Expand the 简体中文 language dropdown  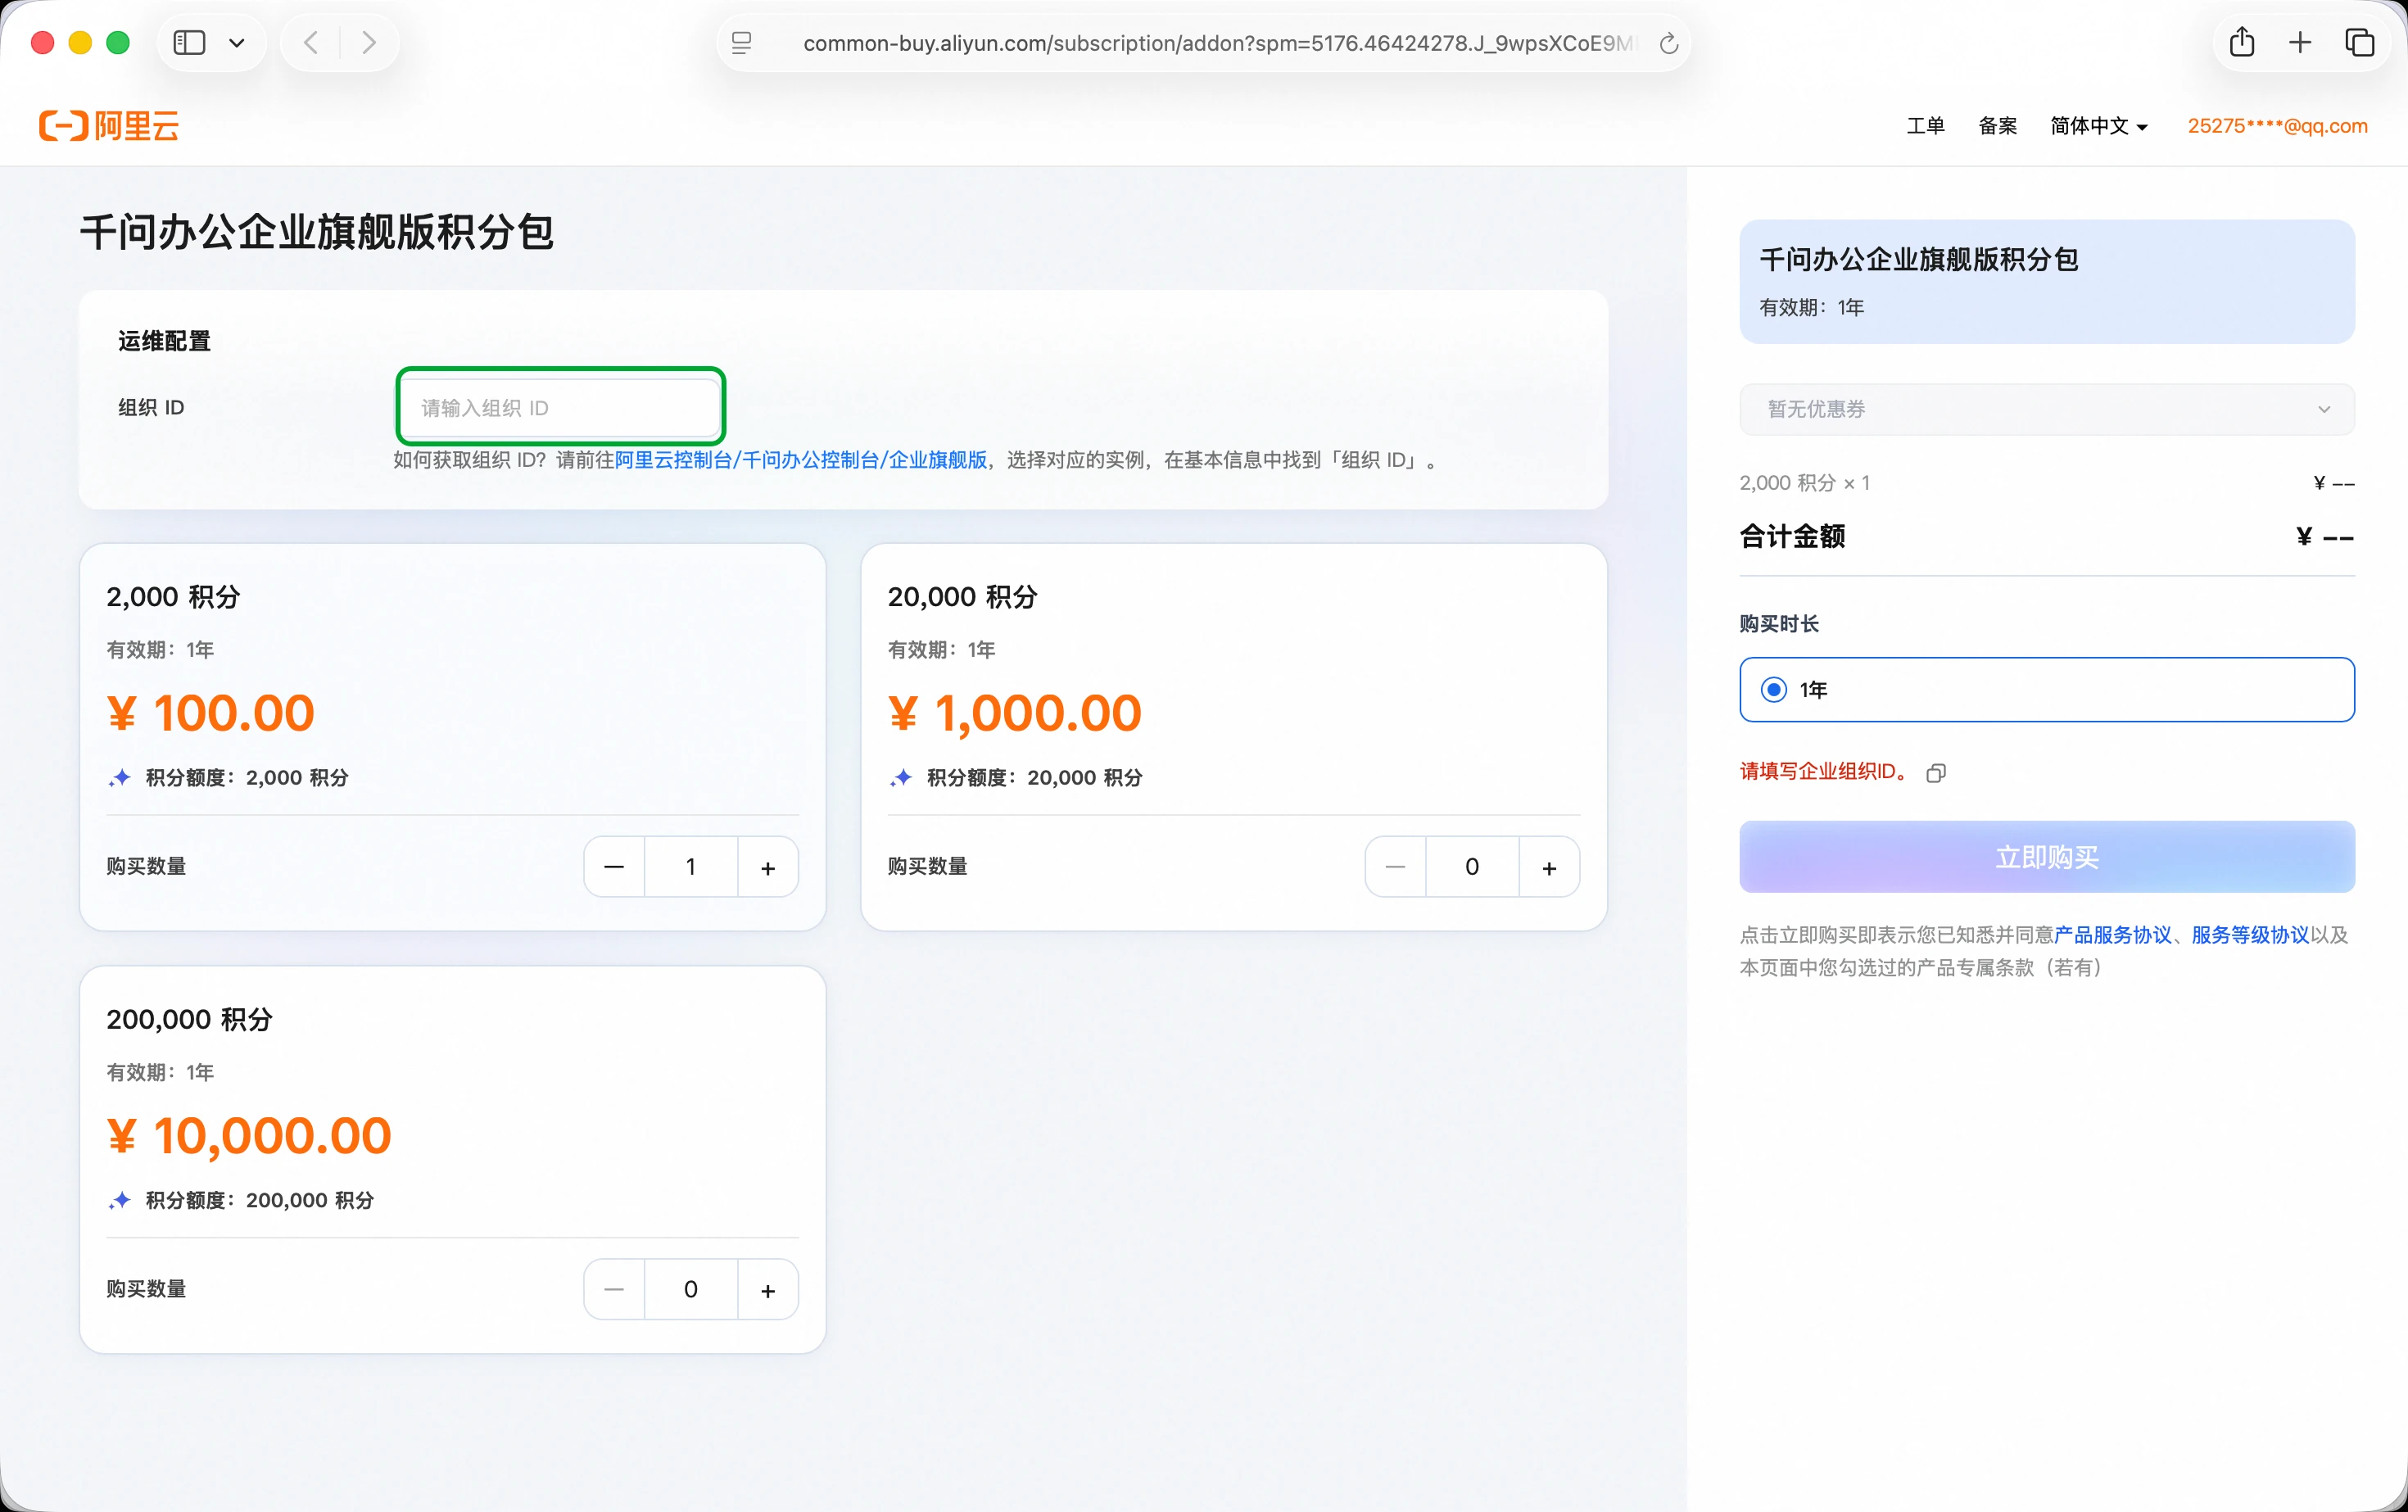tap(2098, 126)
